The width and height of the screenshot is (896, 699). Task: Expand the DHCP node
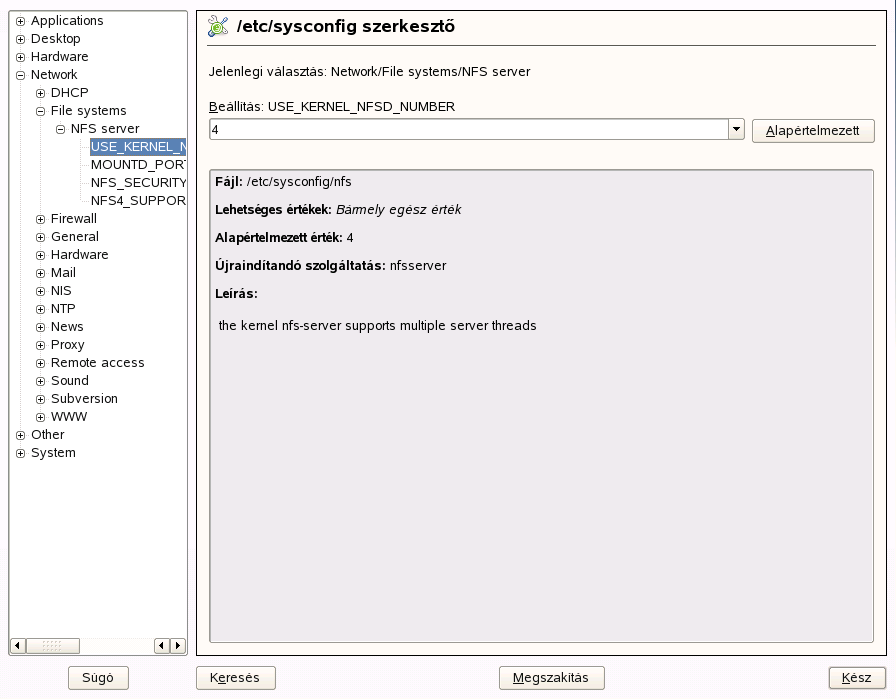tap(39, 92)
